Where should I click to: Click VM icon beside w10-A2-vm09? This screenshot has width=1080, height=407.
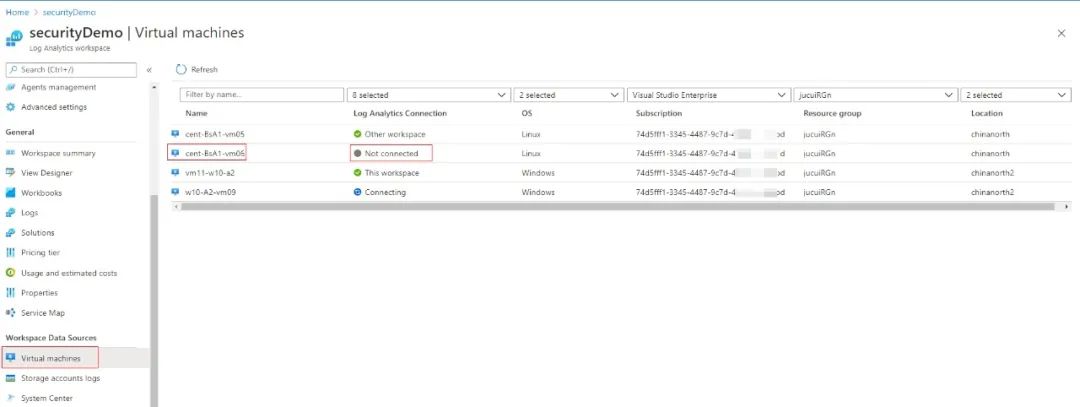pyautogui.click(x=175, y=192)
